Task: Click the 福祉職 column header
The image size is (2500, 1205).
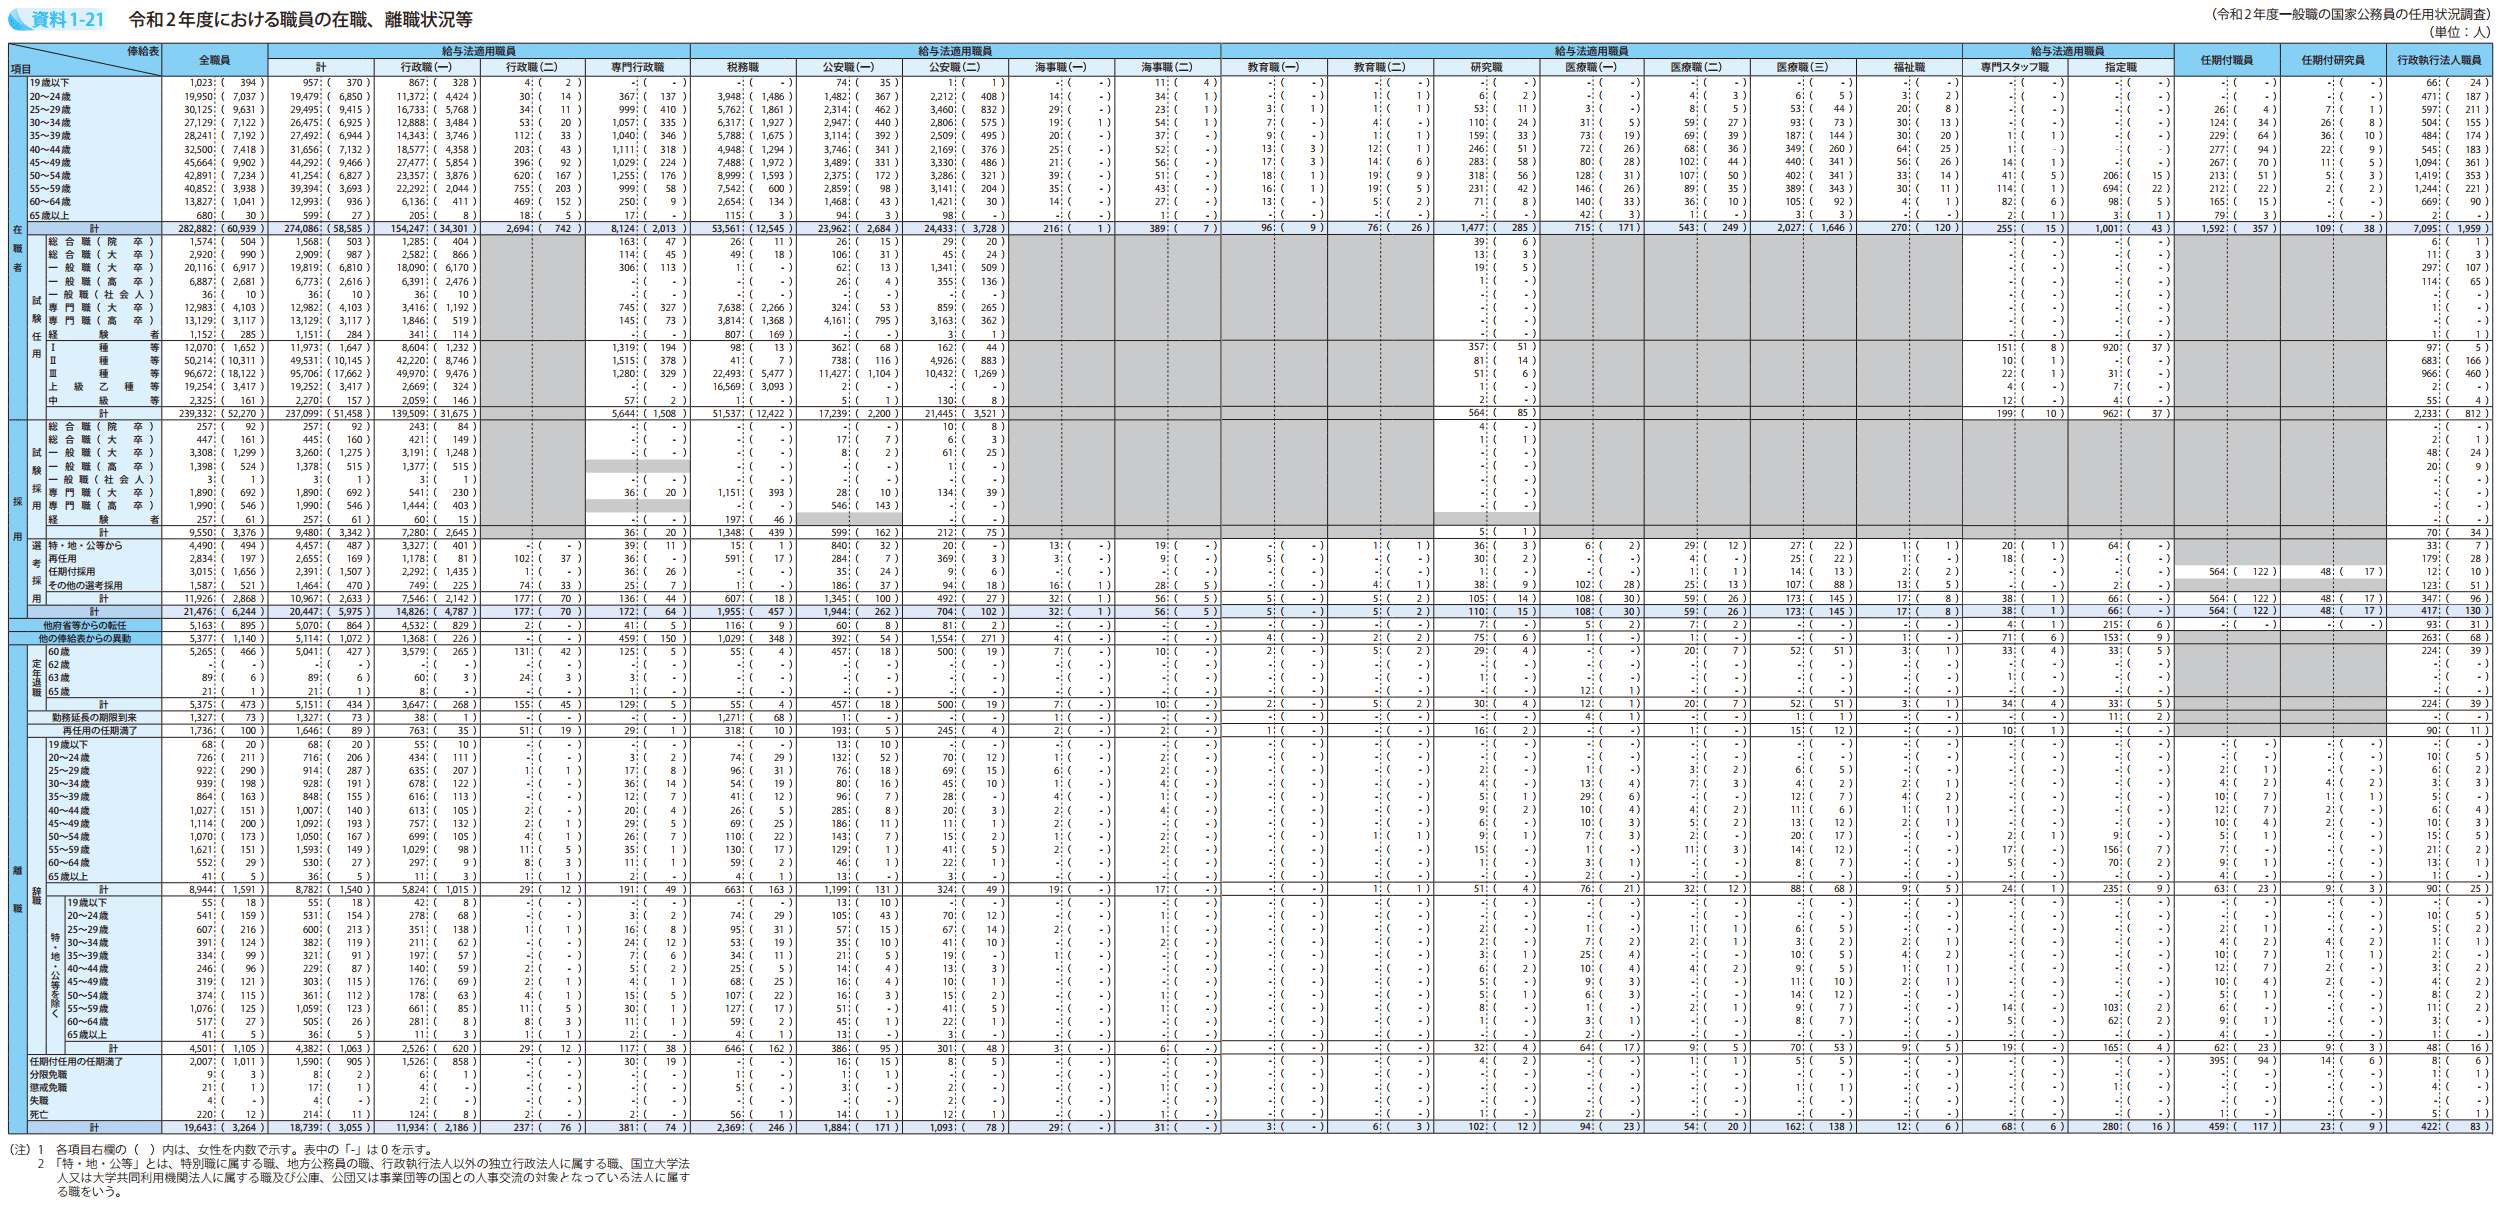Action: tap(1909, 67)
